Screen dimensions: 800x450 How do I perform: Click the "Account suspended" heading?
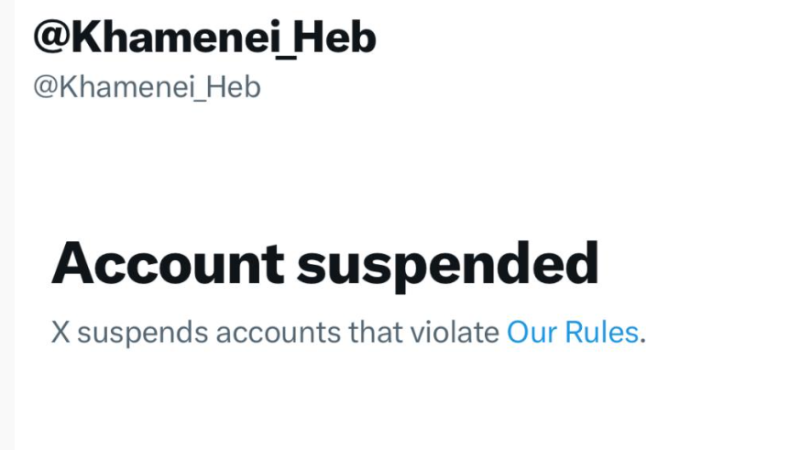click(x=324, y=264)
